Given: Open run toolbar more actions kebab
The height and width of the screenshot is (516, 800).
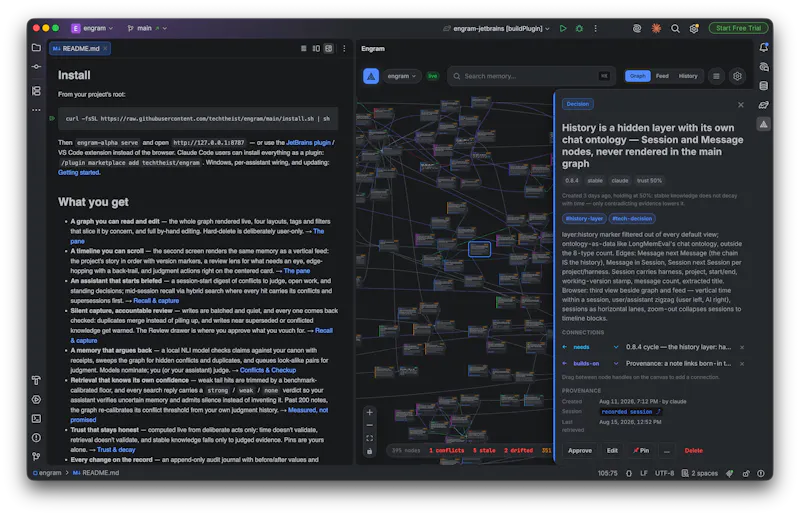Looking at the screenshot, I should 595,29.
